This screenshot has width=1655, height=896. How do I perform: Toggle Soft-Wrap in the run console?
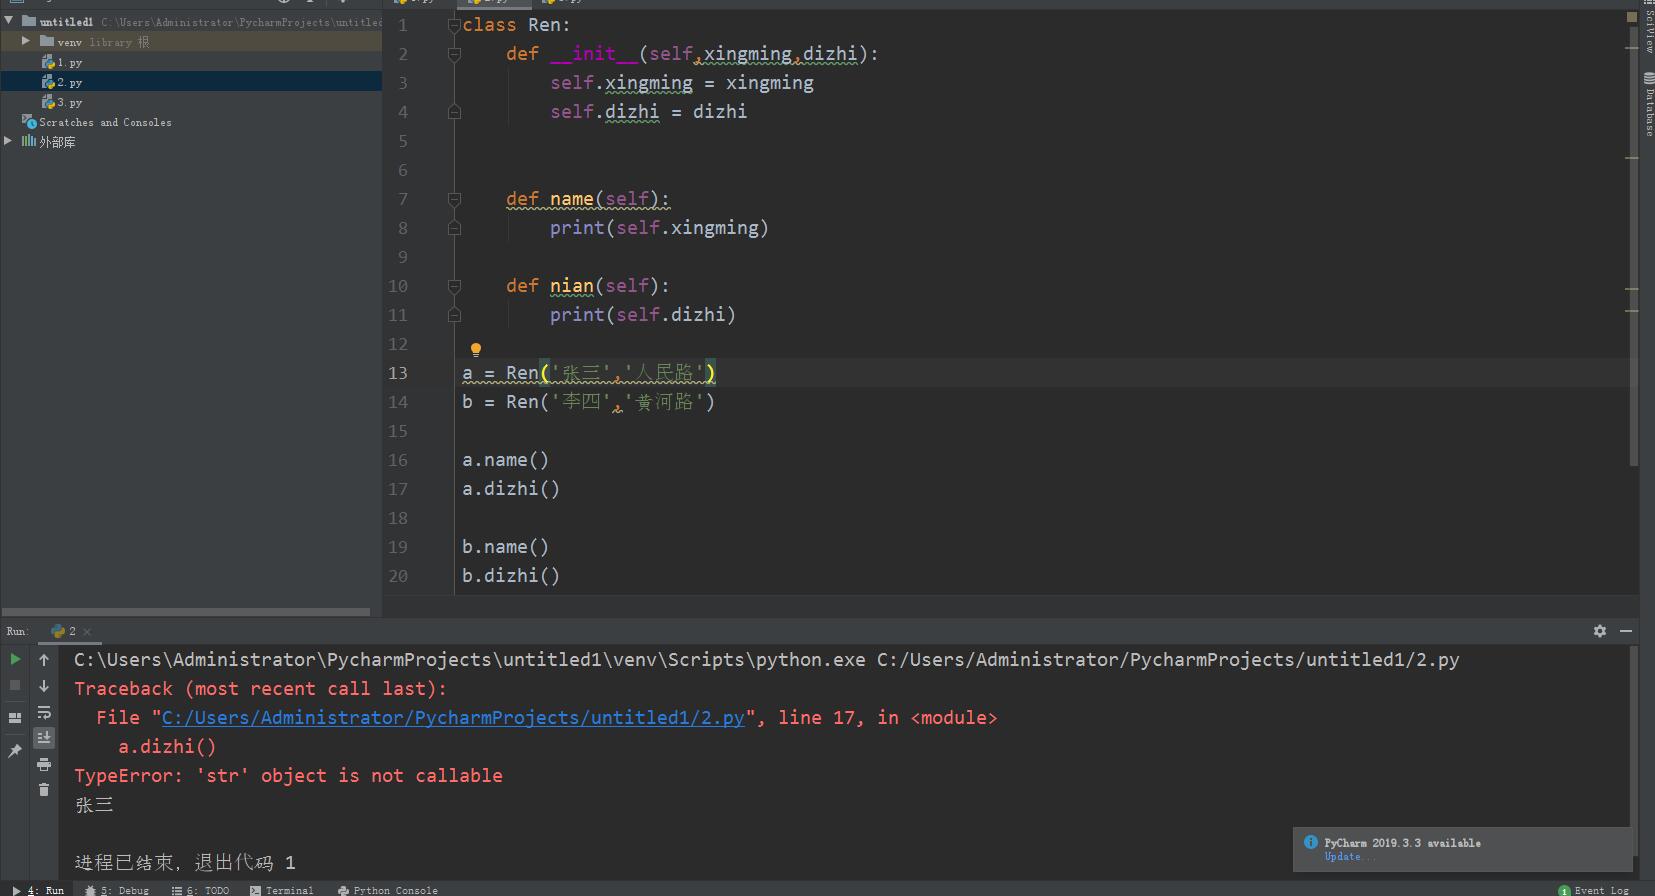tap(44, 712)
